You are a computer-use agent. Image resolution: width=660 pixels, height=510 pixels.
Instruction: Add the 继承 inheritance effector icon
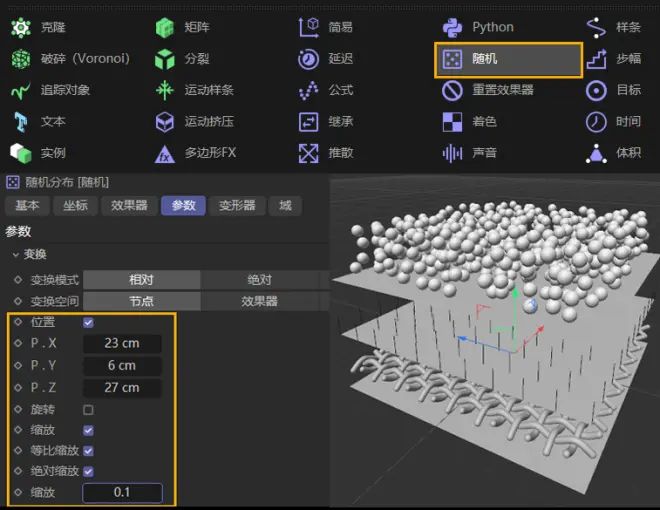pos(309,122)
